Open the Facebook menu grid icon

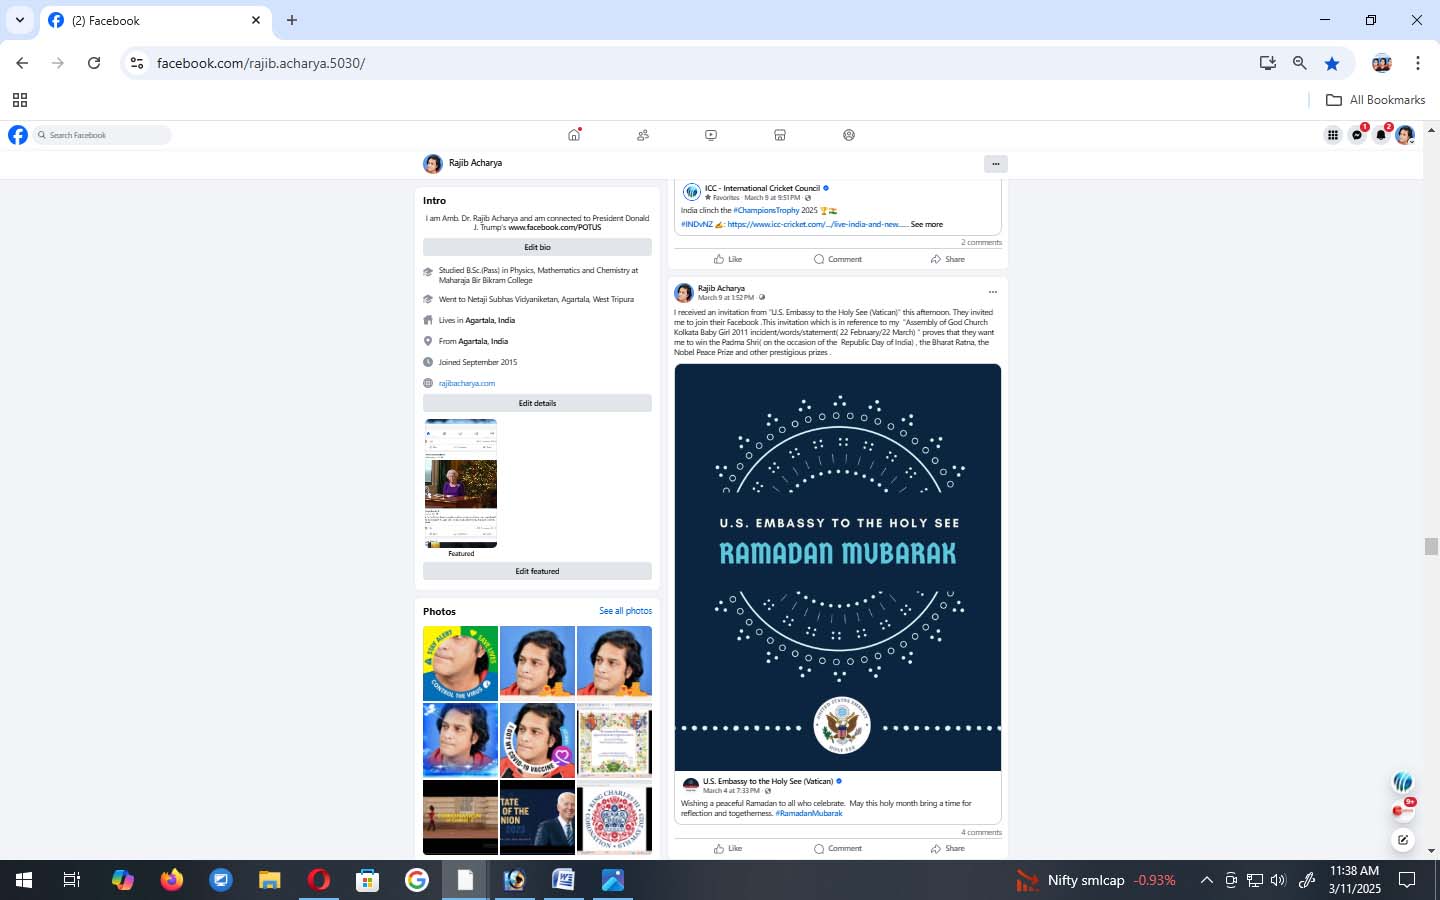click(1333, 135)
